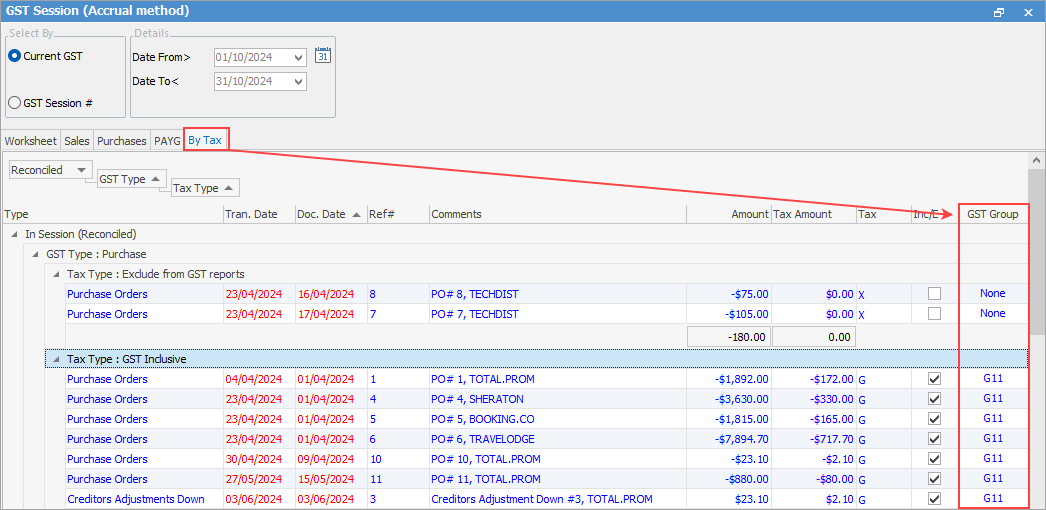Switch to the Worksheet tab
1046x510 pixels.
(30, 141)
